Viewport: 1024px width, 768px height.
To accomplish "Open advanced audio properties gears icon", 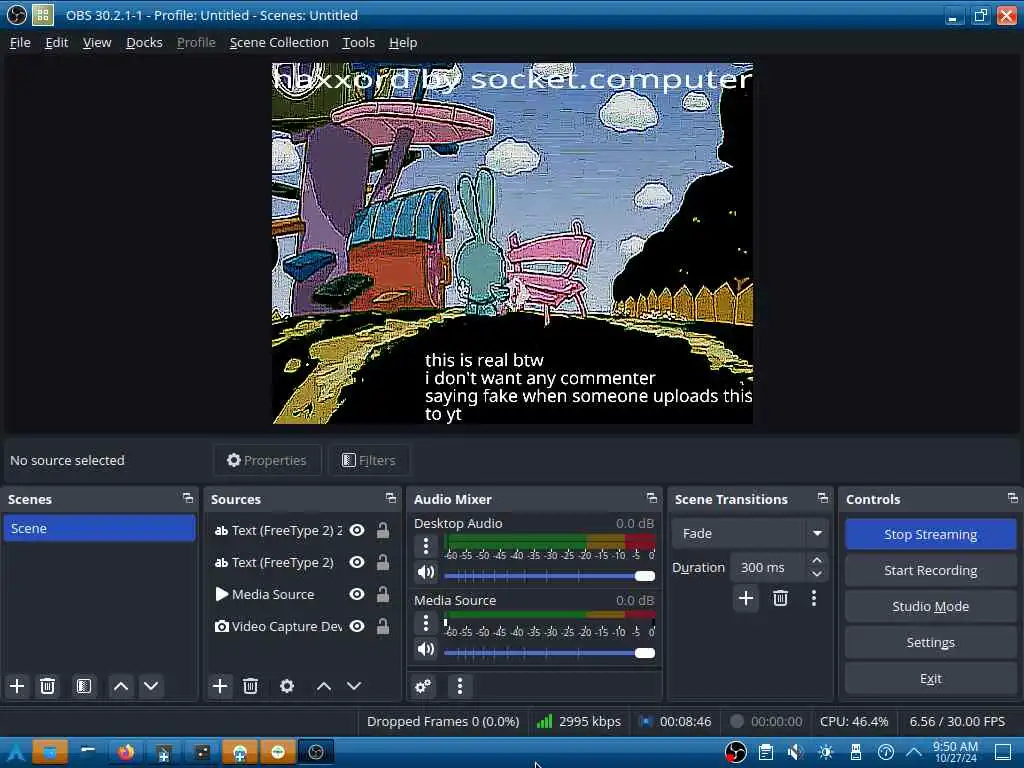I will [x=423, y=686].
